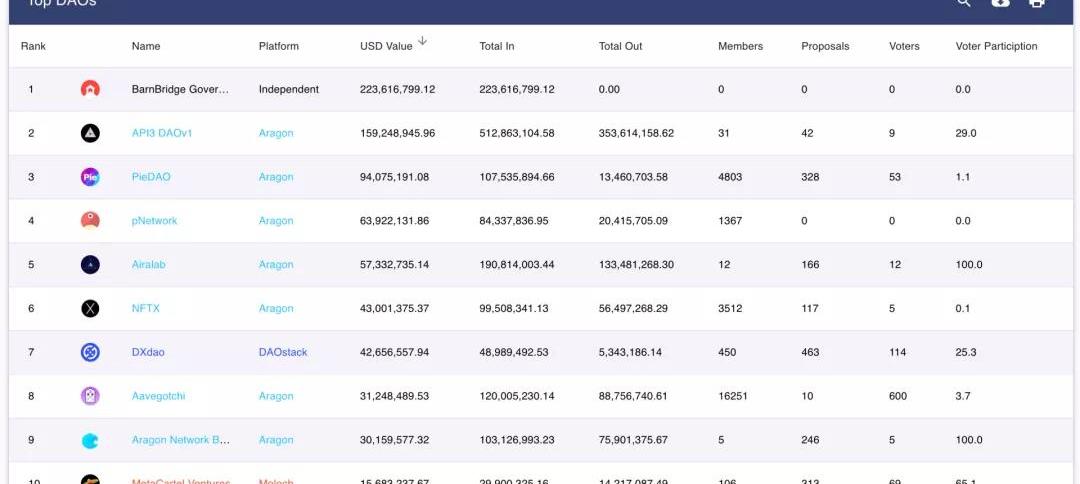Screen dimensions: 1080x484
Task: Sort by Proposals column header
Action: (x=825, y=46)
